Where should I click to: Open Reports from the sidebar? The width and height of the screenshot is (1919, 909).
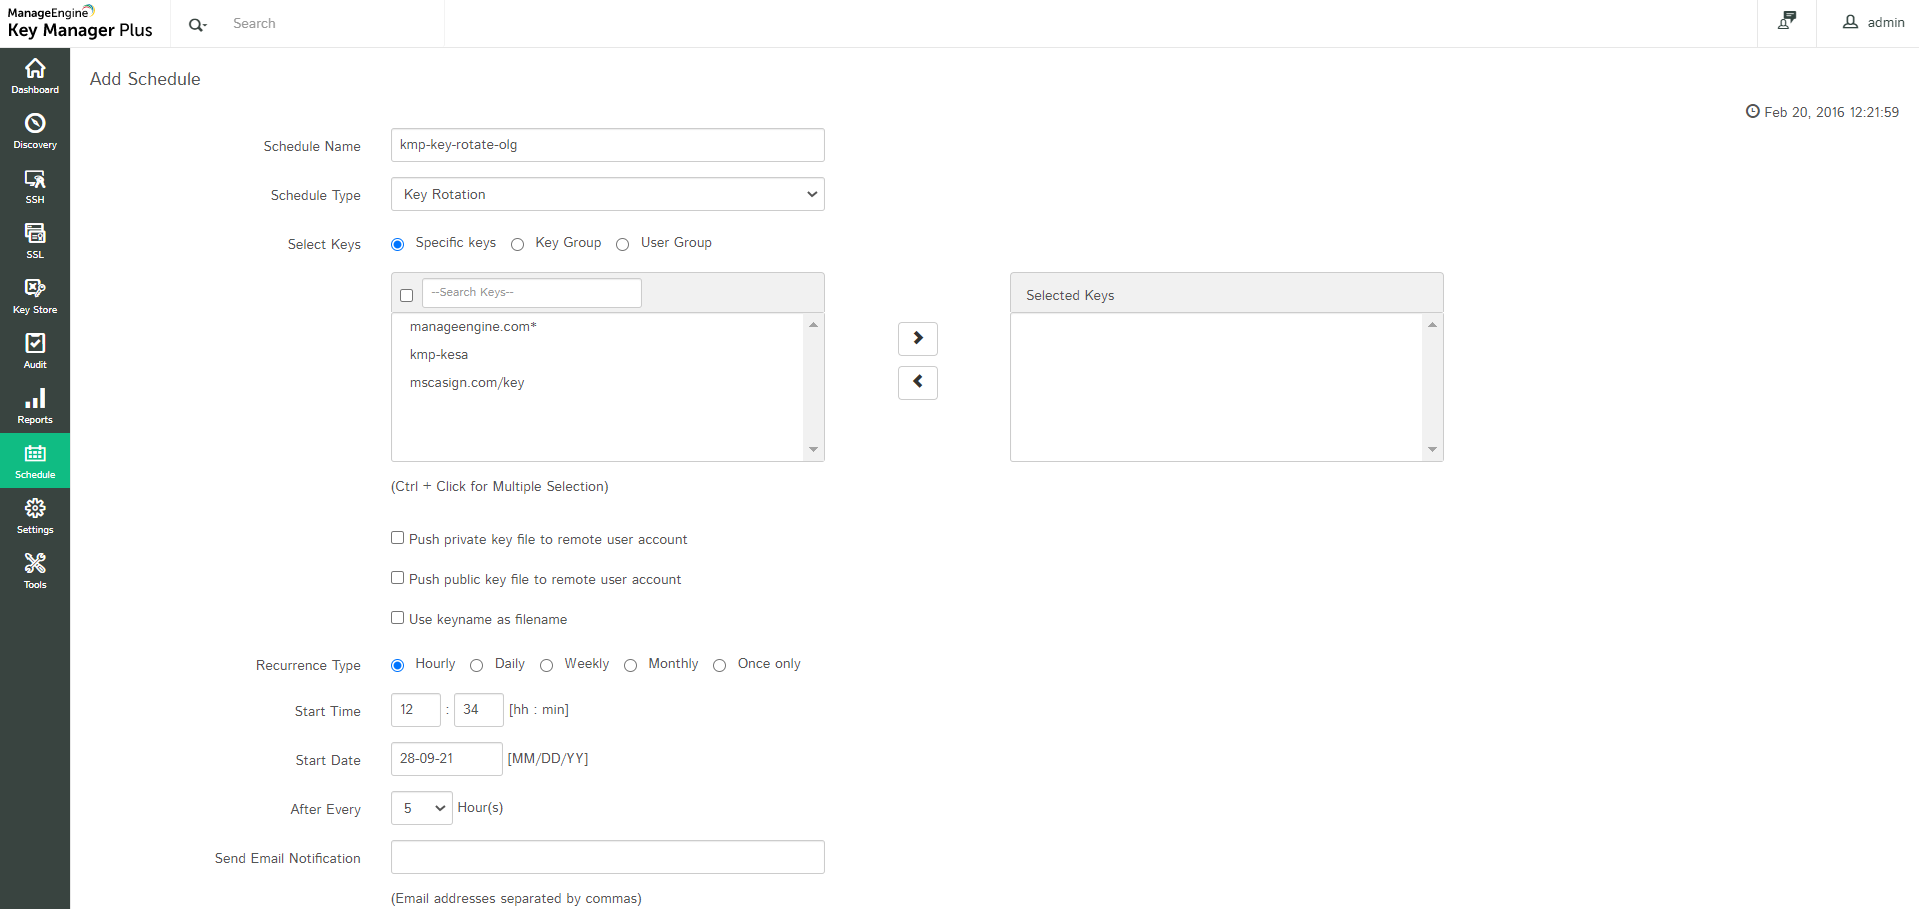35,404
